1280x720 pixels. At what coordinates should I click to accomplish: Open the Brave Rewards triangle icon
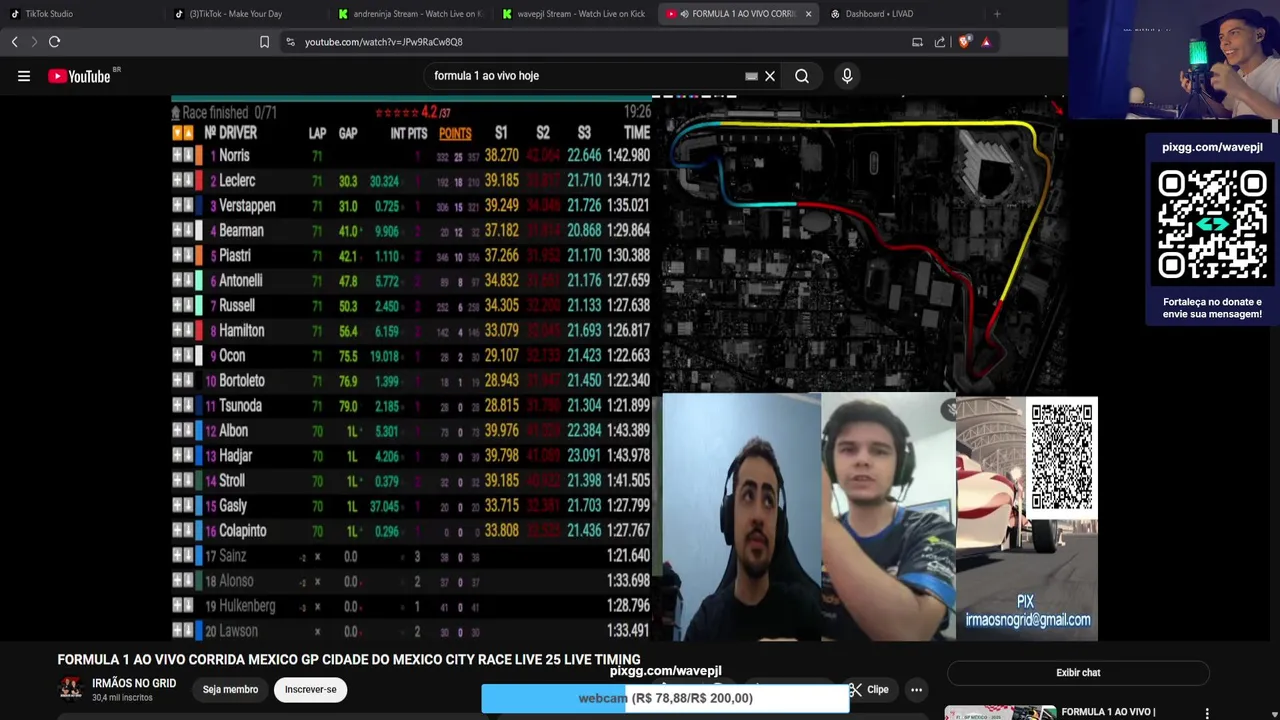(986, 42)
